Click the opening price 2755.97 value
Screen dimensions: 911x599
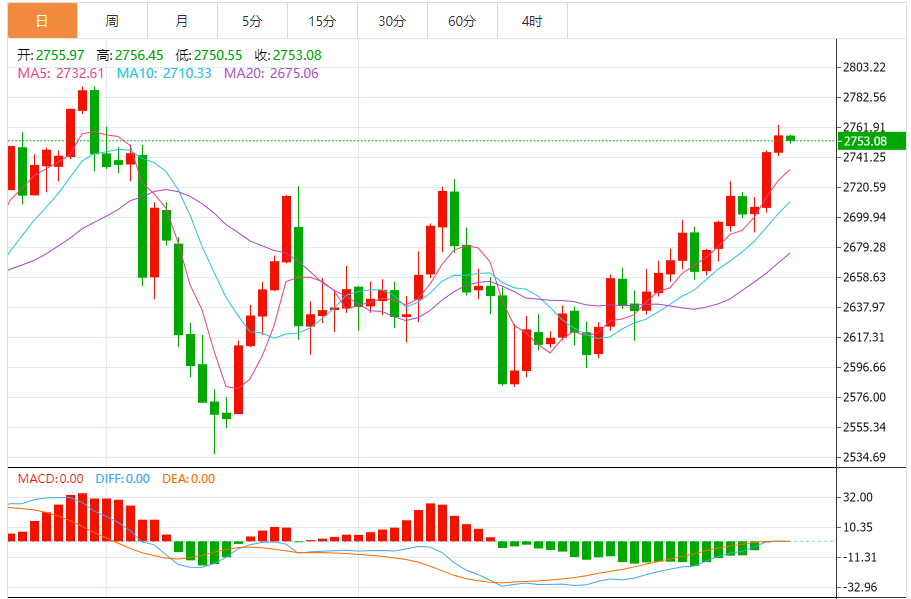(x=60, y=55)
